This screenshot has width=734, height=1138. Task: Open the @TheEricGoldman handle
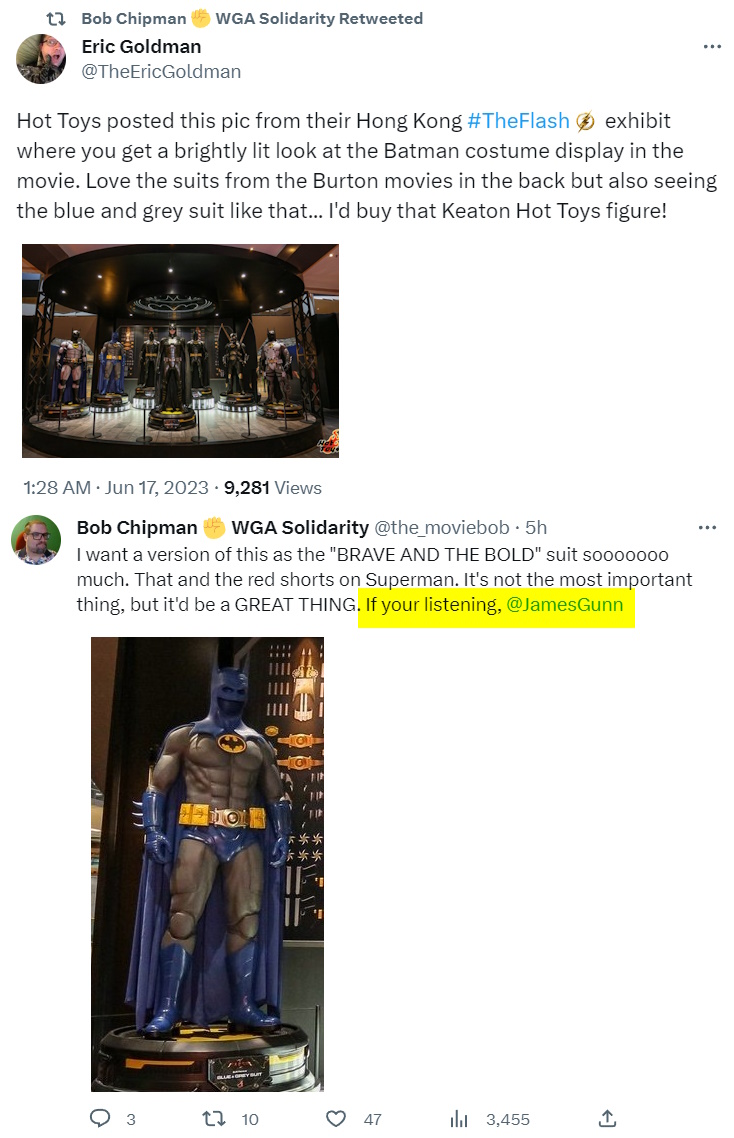tap(161, 72)
